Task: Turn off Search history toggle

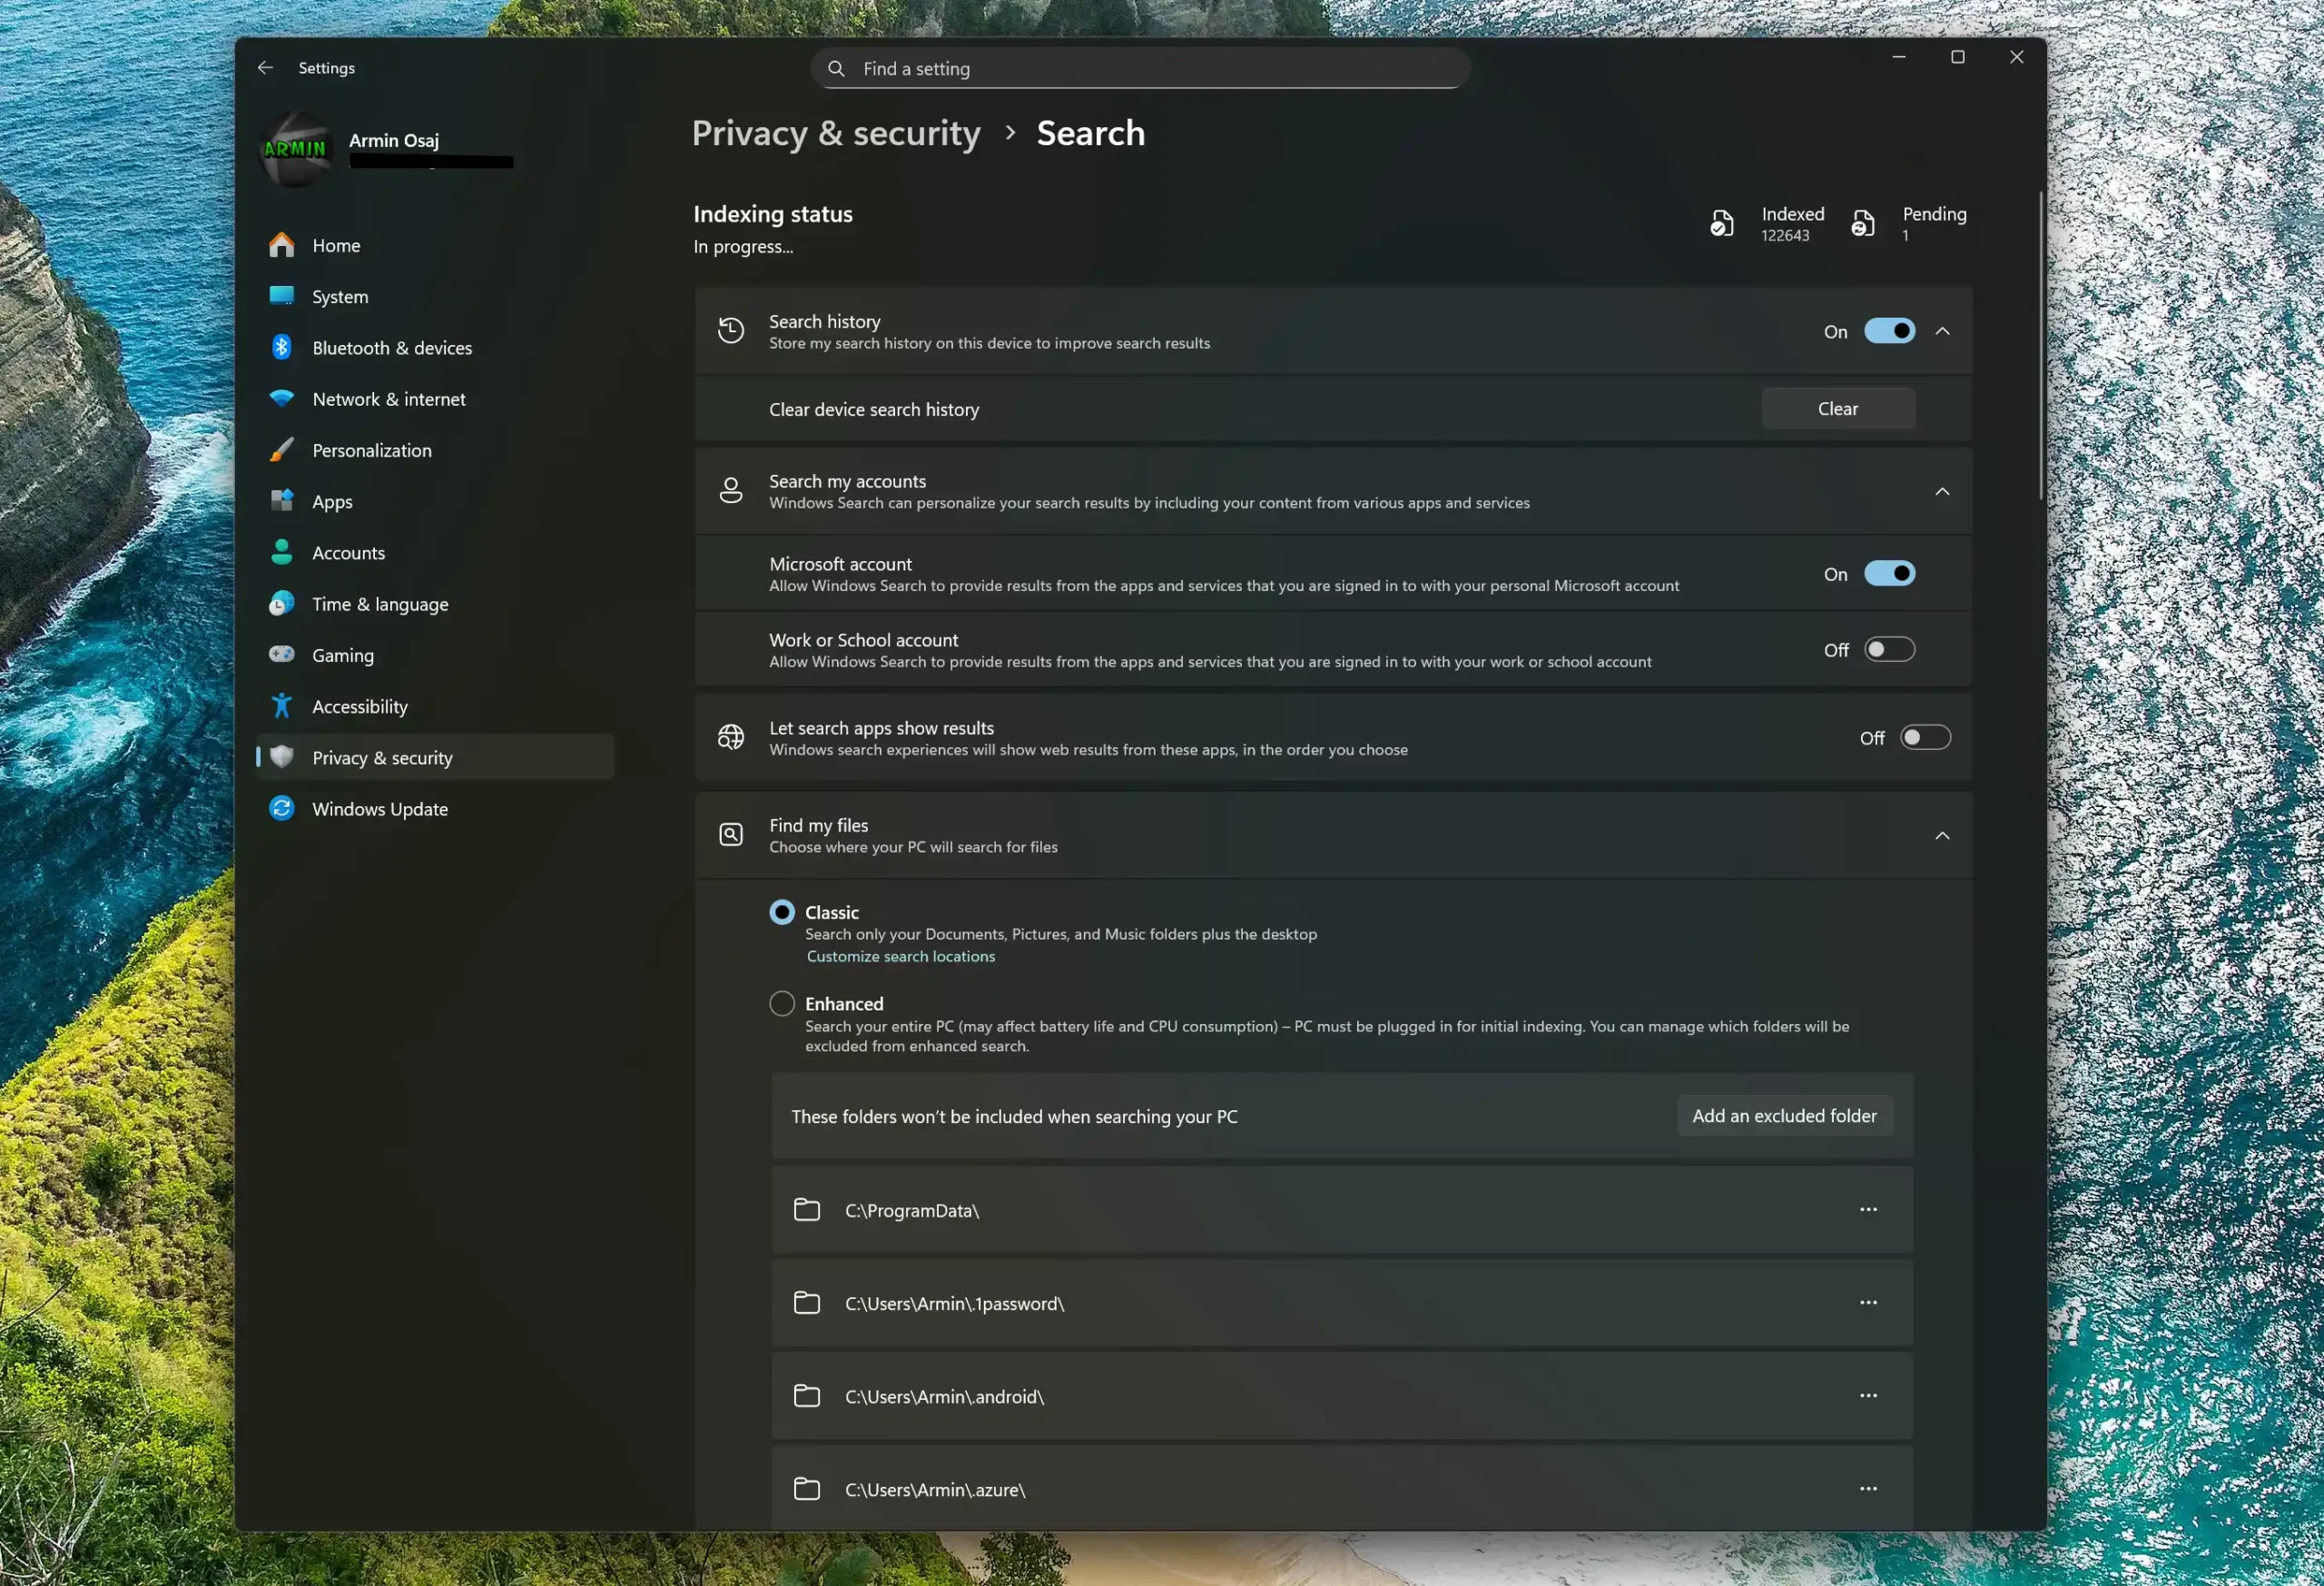Action: click(x=1889, y=331)
